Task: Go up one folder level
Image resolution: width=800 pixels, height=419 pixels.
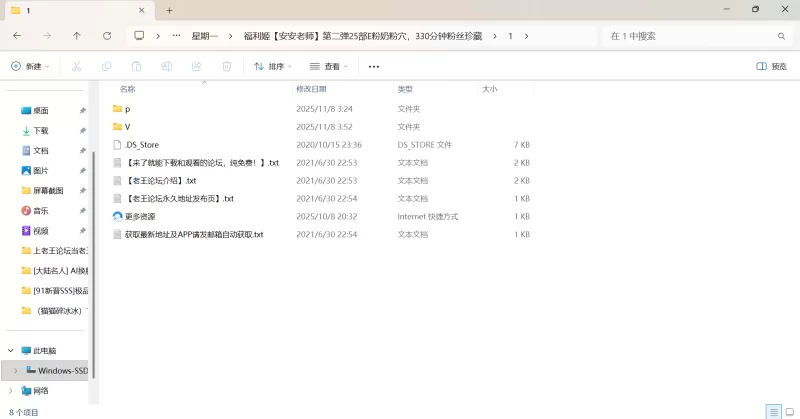Action: click(x=77, y=35)
